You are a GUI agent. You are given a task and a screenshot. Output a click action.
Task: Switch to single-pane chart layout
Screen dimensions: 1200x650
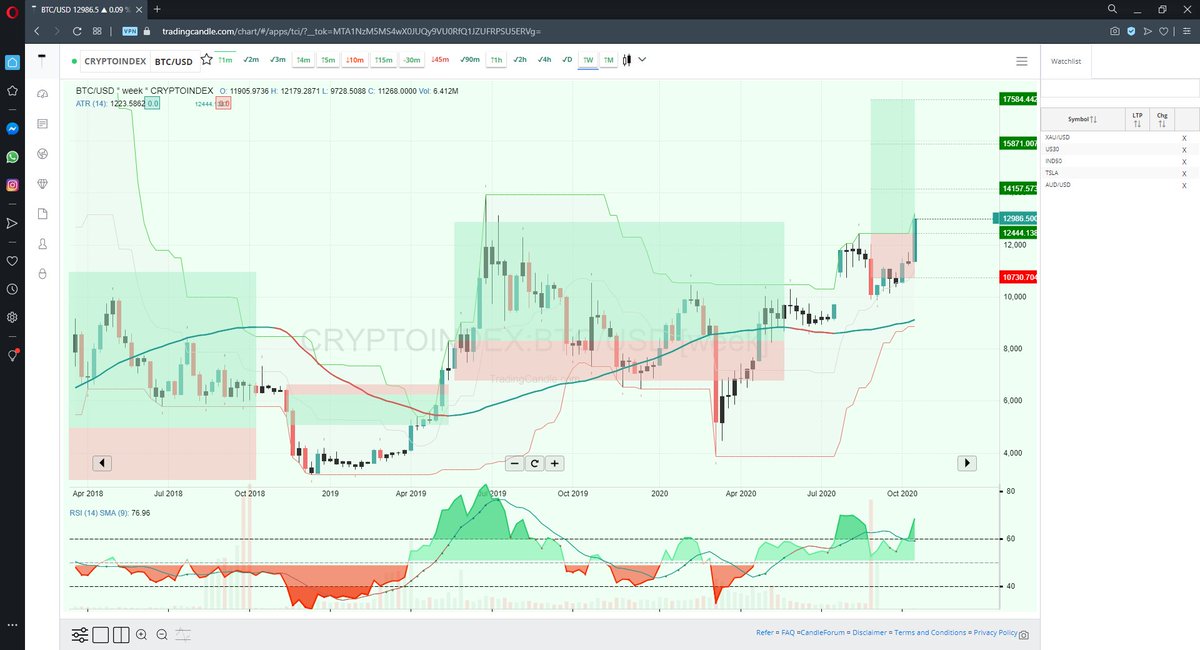tap(102, 634)
